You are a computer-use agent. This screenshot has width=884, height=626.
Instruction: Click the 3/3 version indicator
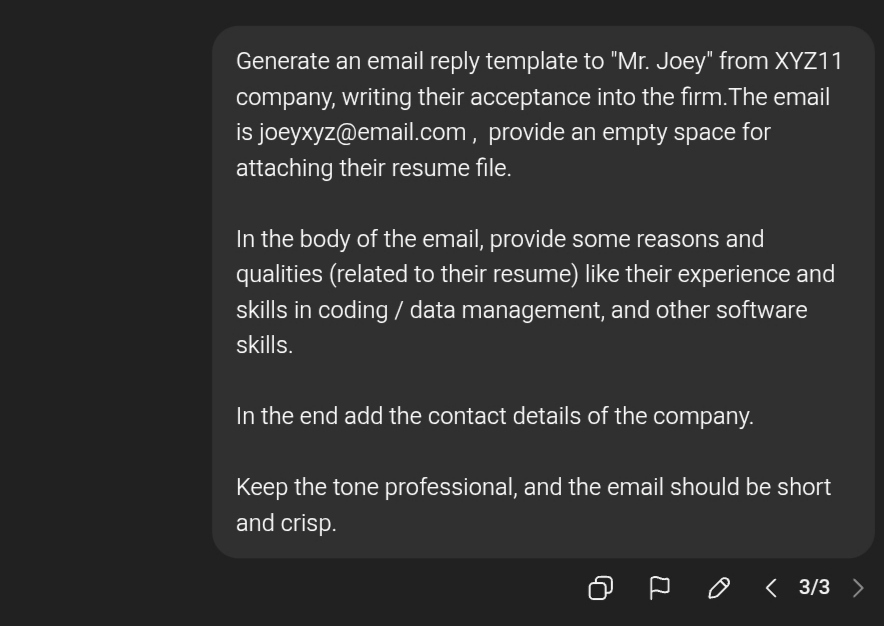click(x=815, y=588)
